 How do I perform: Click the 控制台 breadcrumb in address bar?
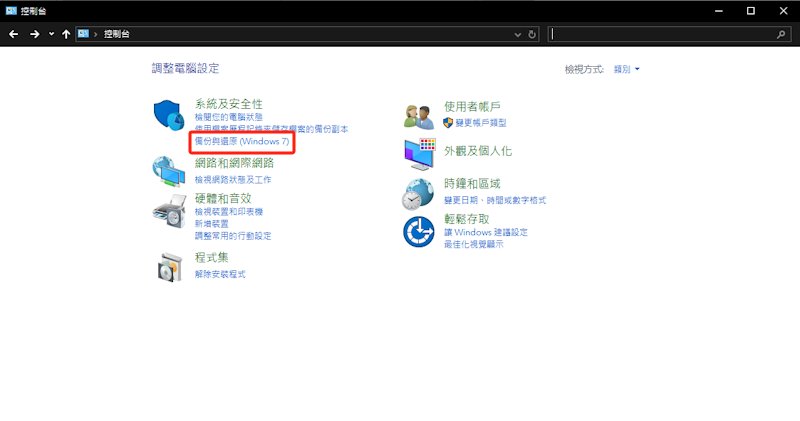pyautogui.click(x=116, y=34)
